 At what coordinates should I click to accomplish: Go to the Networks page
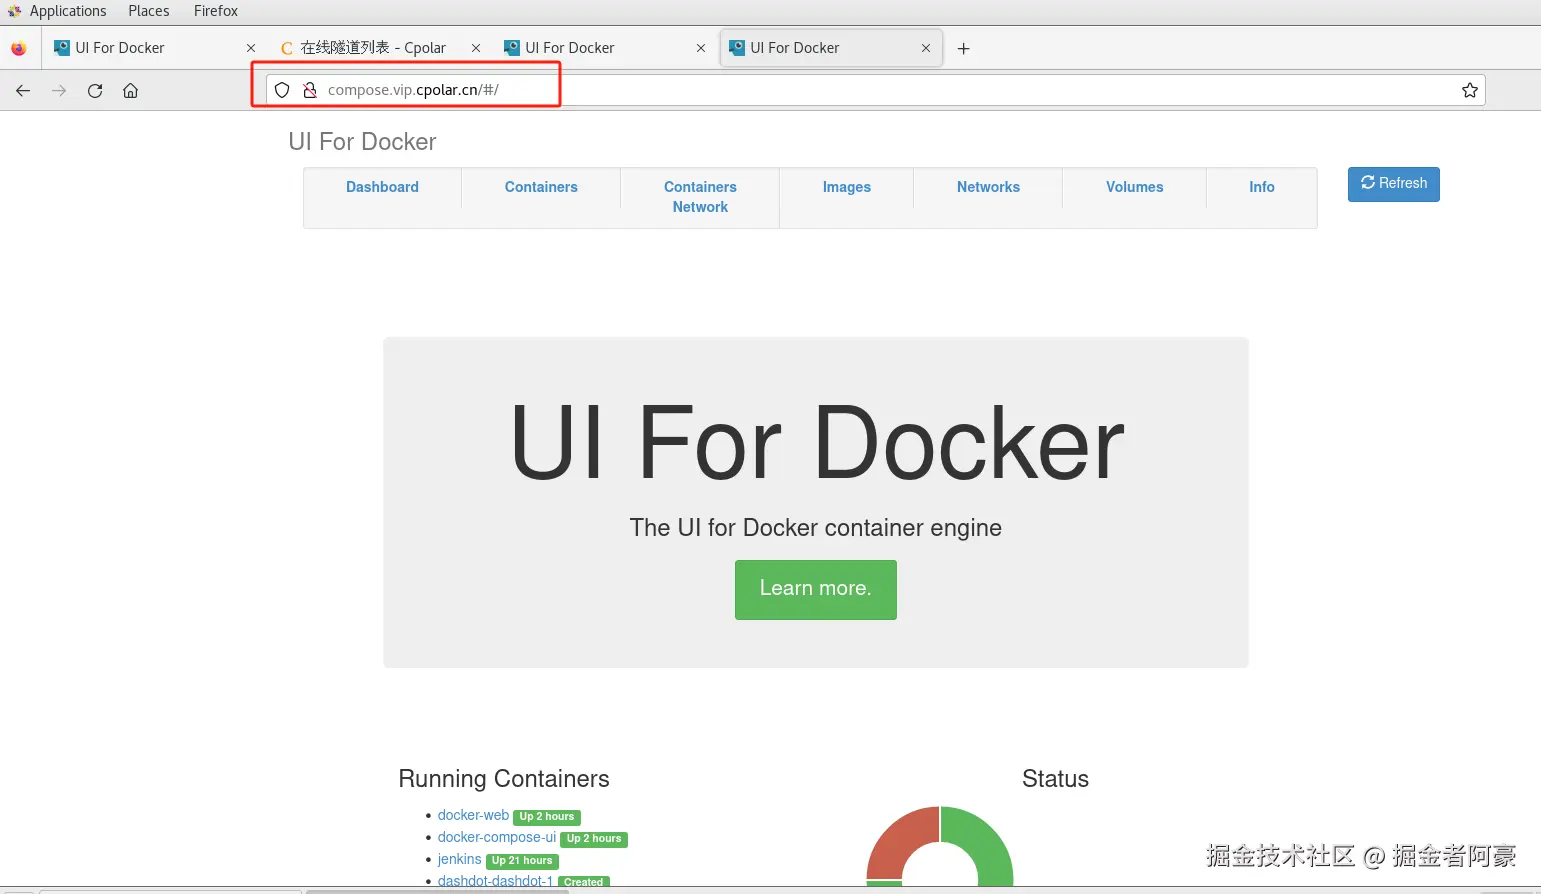click(988, 187)
